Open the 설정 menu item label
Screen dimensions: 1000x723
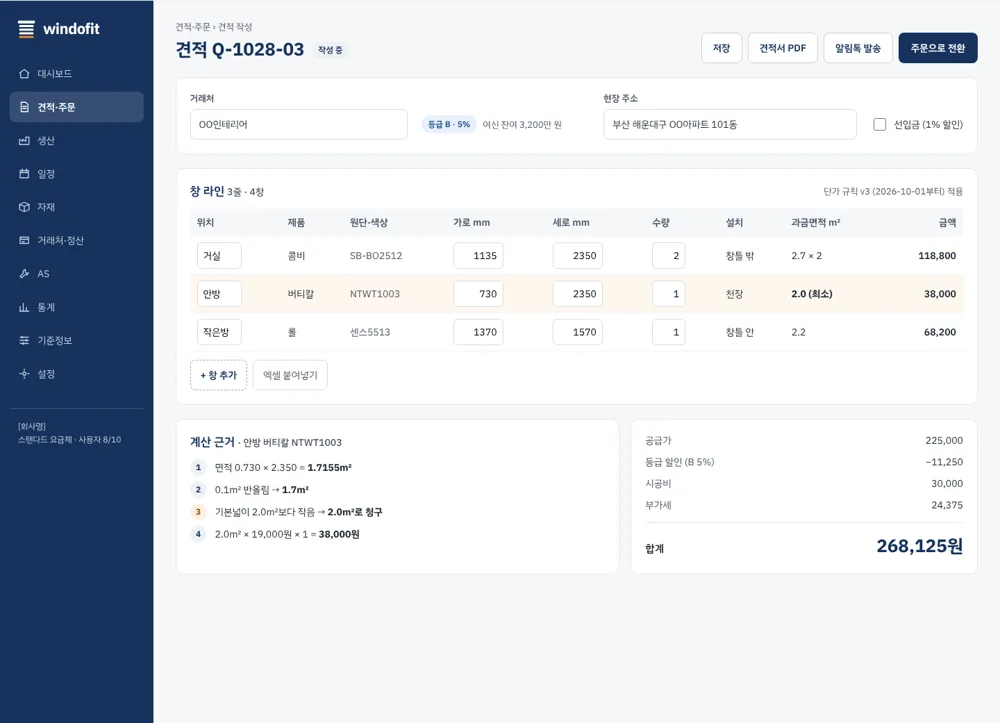click(x=46, y=374)
